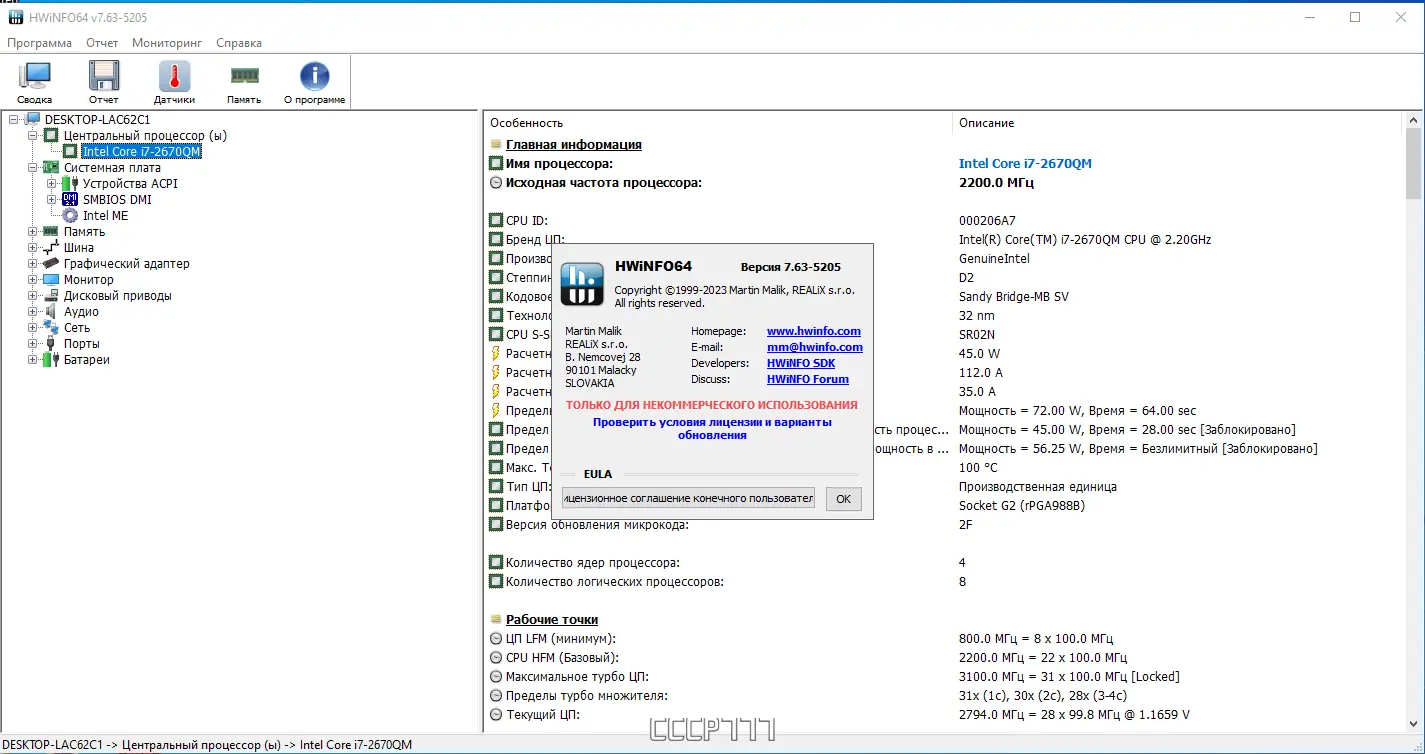Click the display icon beside Монитор

pyautogui.click(x=52, y=280)
